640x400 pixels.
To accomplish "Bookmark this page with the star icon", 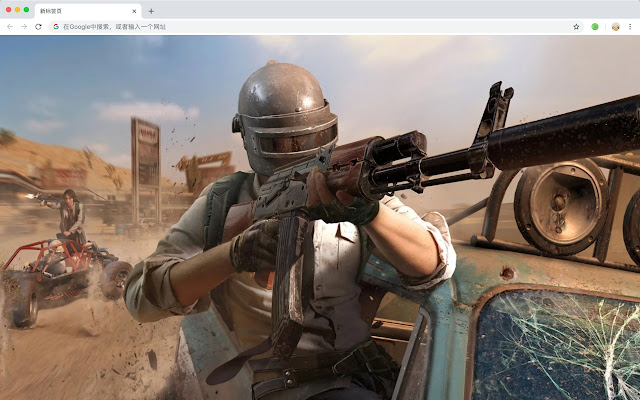I will [576, 27].
